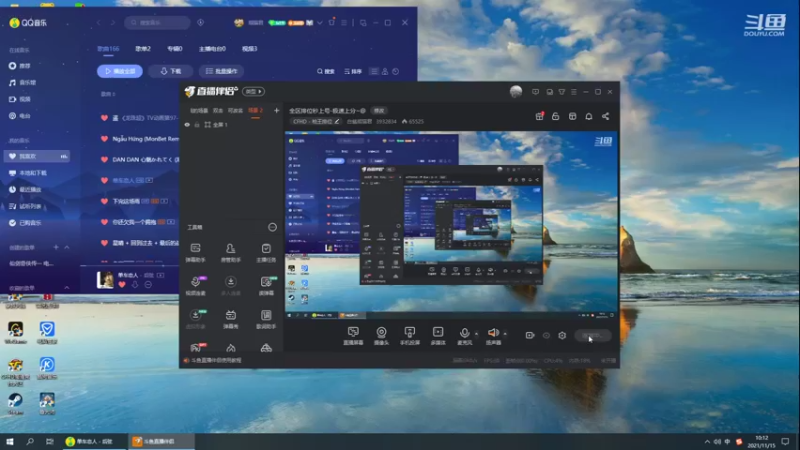Add 直播屏幕 screen capture source

(353, 336)
